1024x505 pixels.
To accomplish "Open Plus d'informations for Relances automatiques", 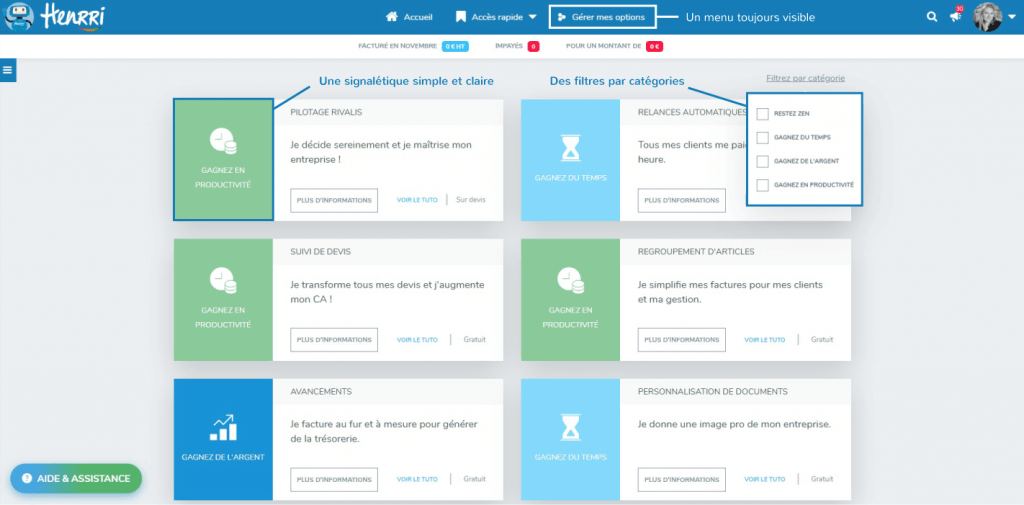I will [681, 200].
